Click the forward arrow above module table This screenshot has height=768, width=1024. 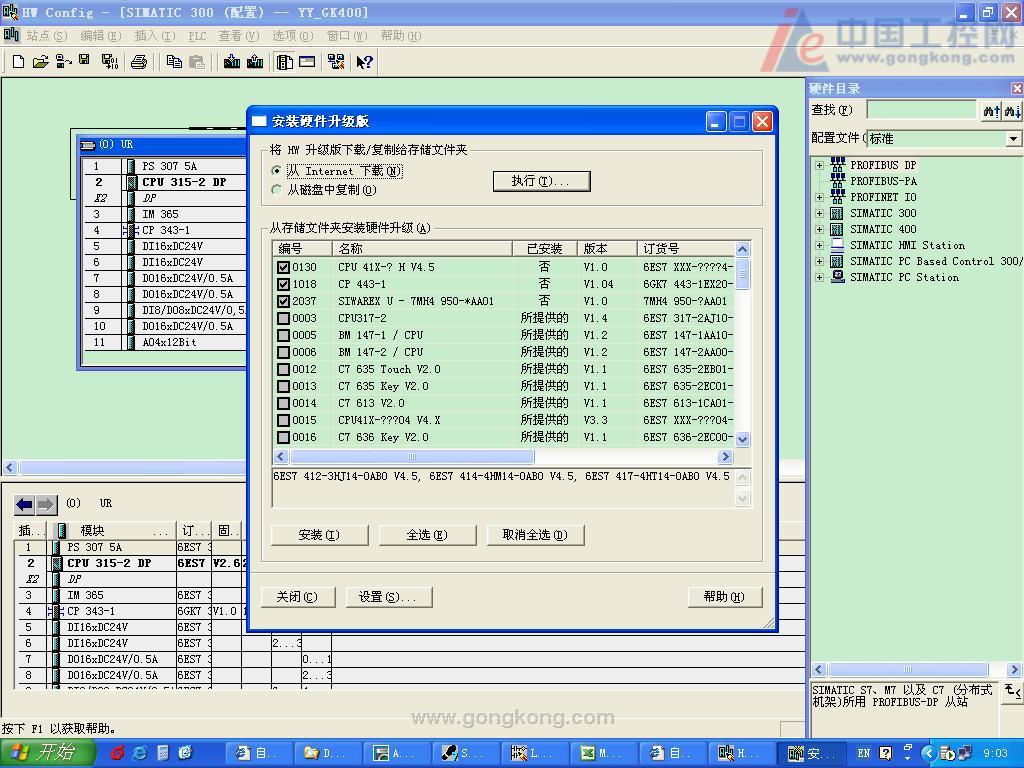tap(46, 504)
